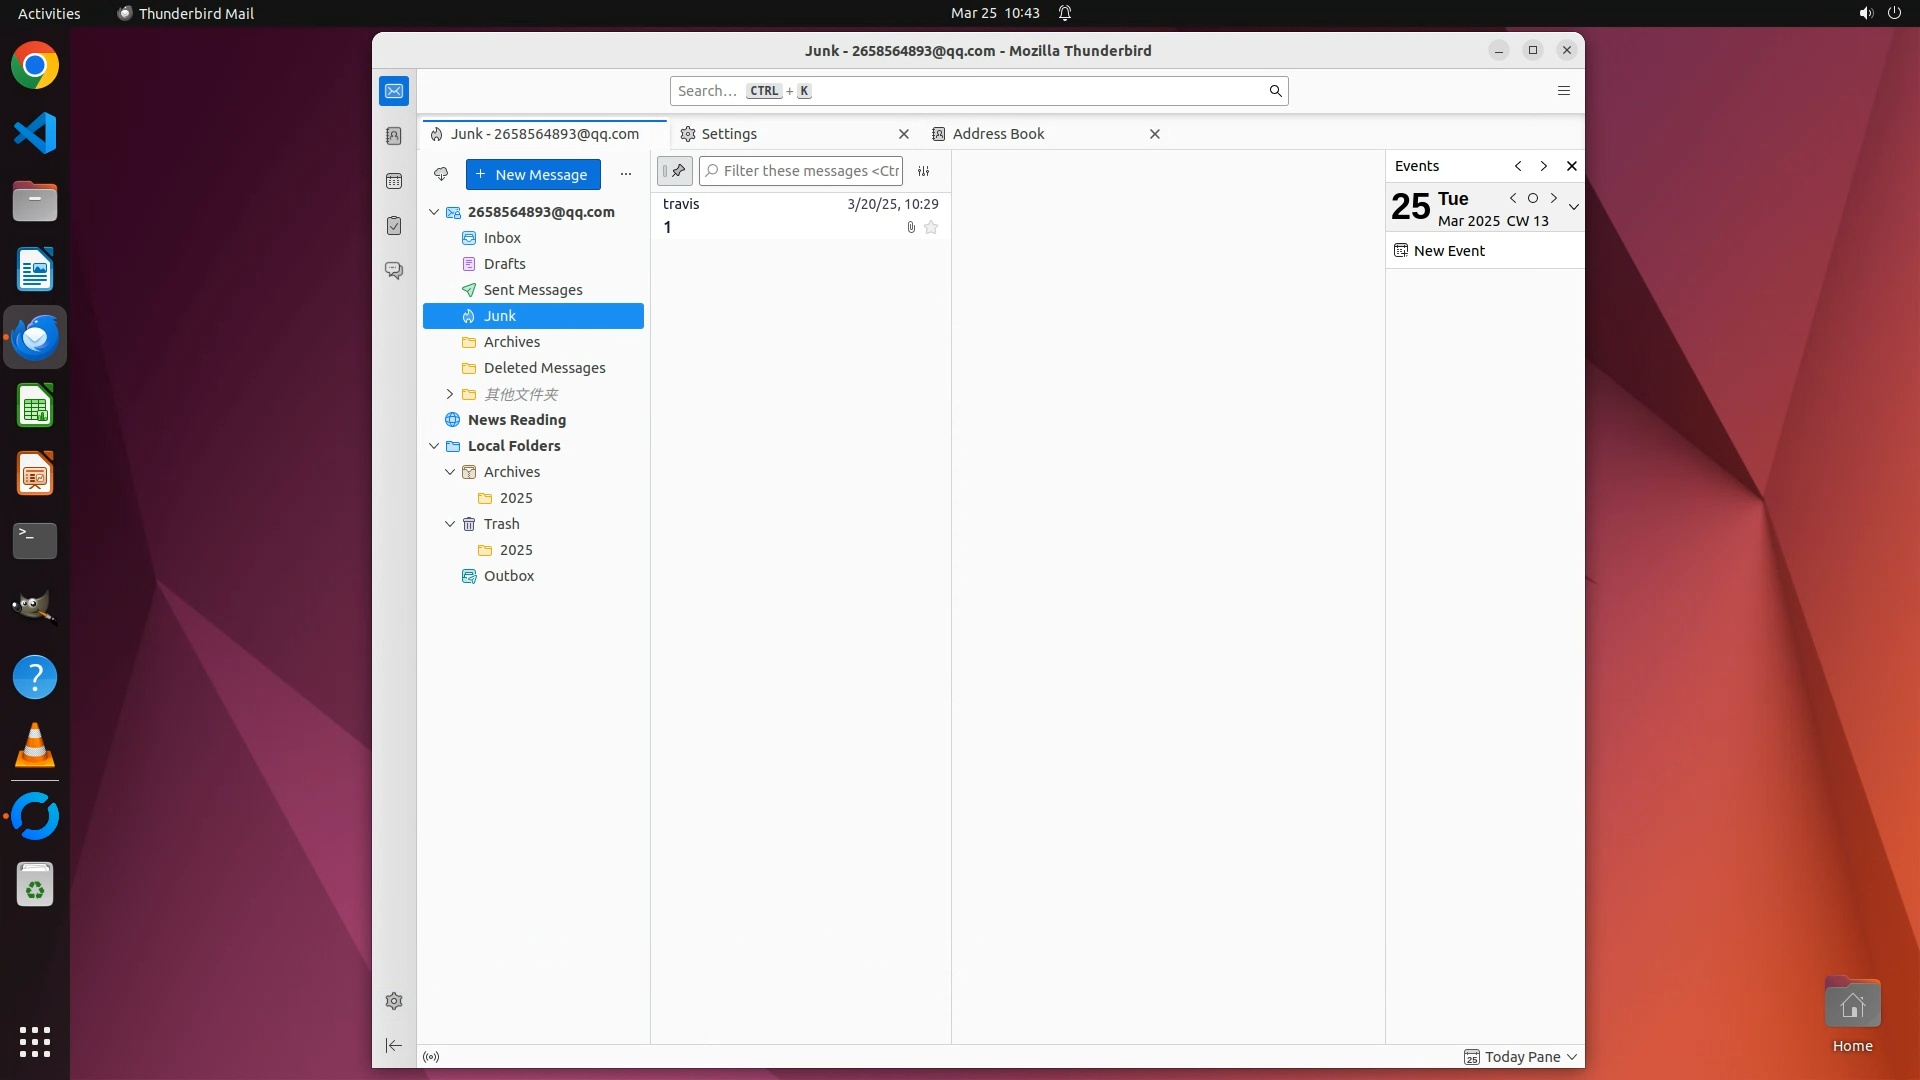Screen dimensions: 1920x1080
Task: Open message list display options icon
Action: pyautogui.click(x=924, y=171)
